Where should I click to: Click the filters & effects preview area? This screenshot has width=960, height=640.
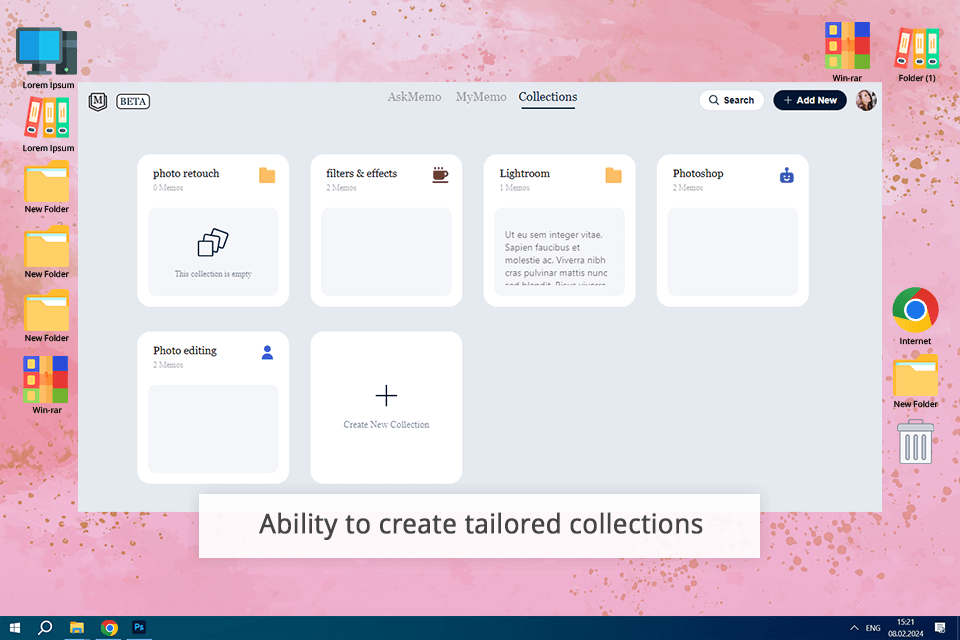(386, 252)
